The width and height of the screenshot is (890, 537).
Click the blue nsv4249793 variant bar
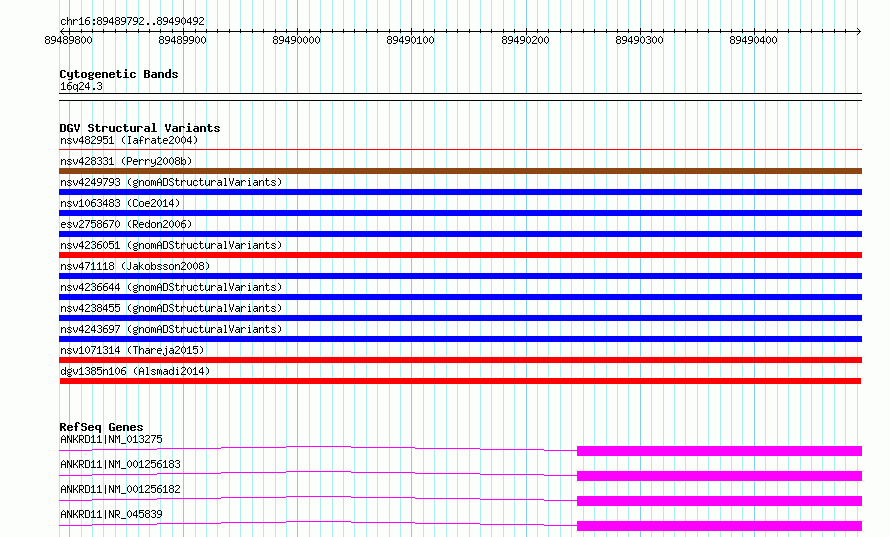(460, 192)
